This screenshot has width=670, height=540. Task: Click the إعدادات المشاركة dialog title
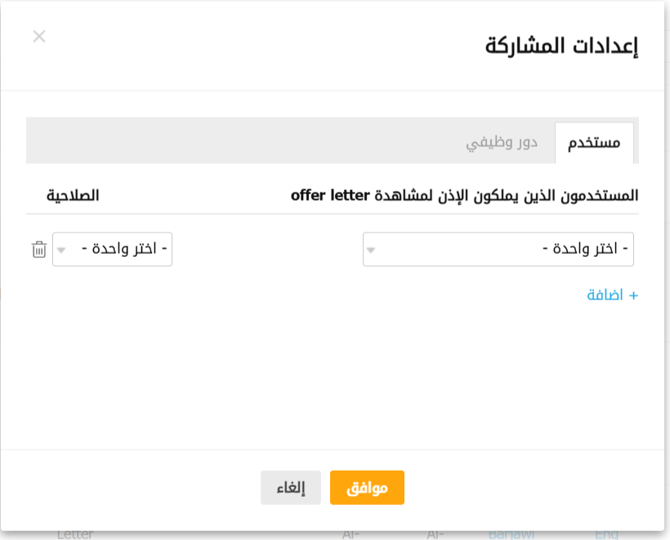click(561, 46)
